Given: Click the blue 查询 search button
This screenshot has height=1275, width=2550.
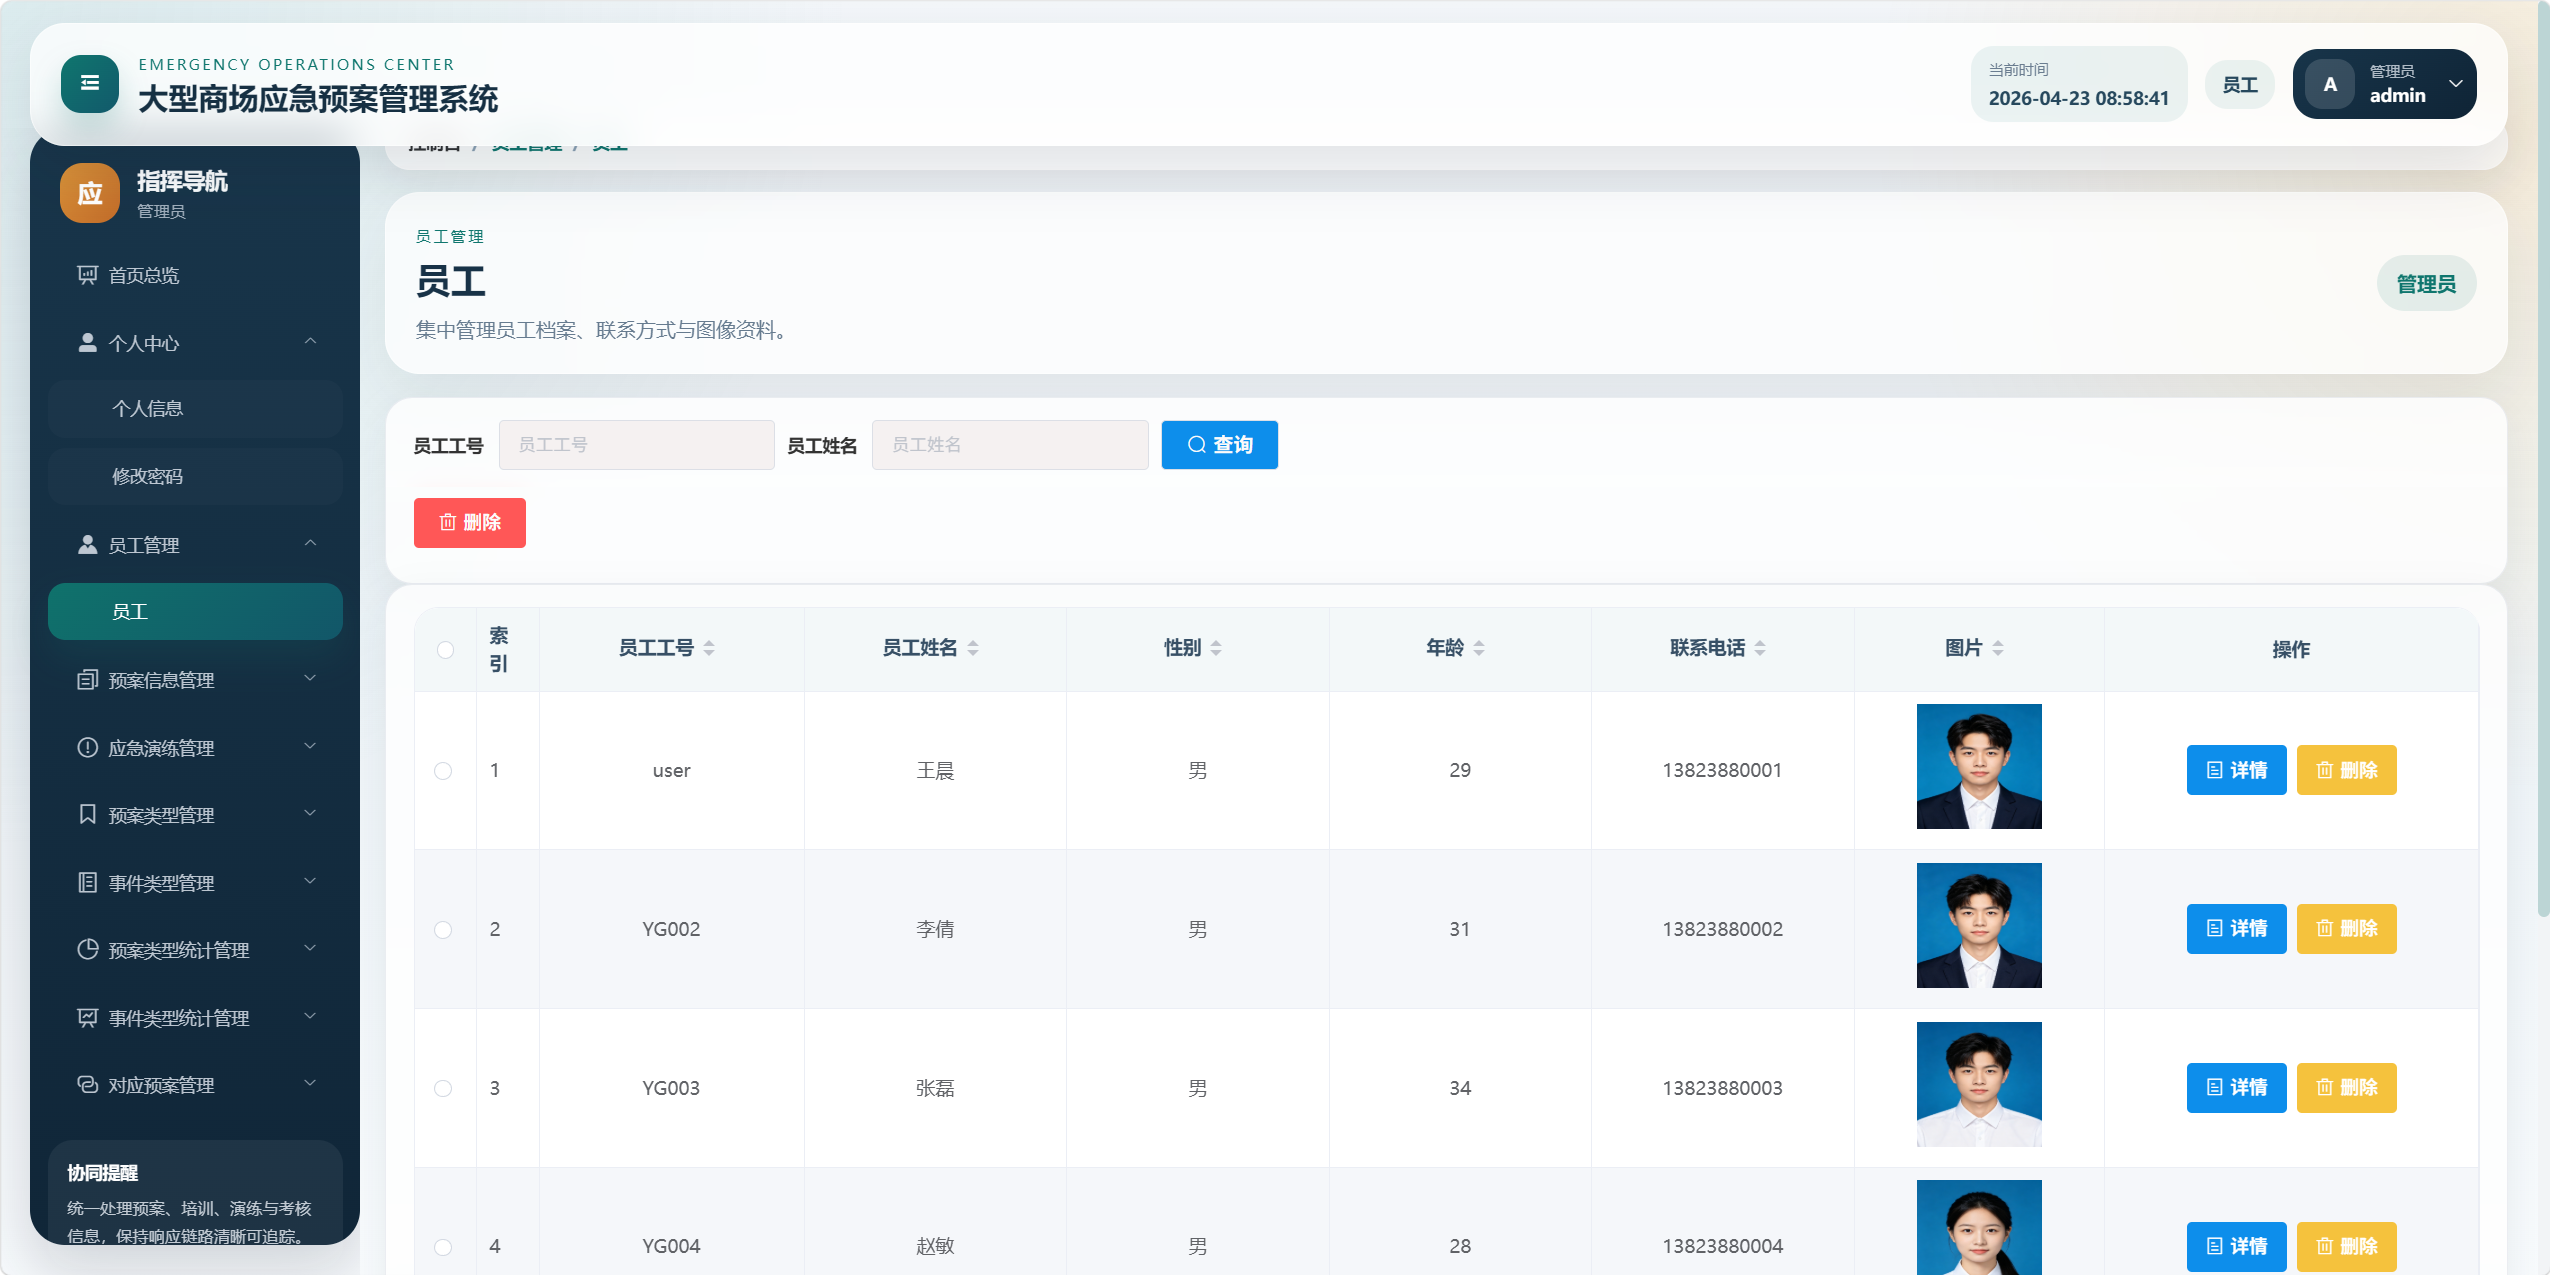Looking at the screenshot, I should pos(1219,445).
